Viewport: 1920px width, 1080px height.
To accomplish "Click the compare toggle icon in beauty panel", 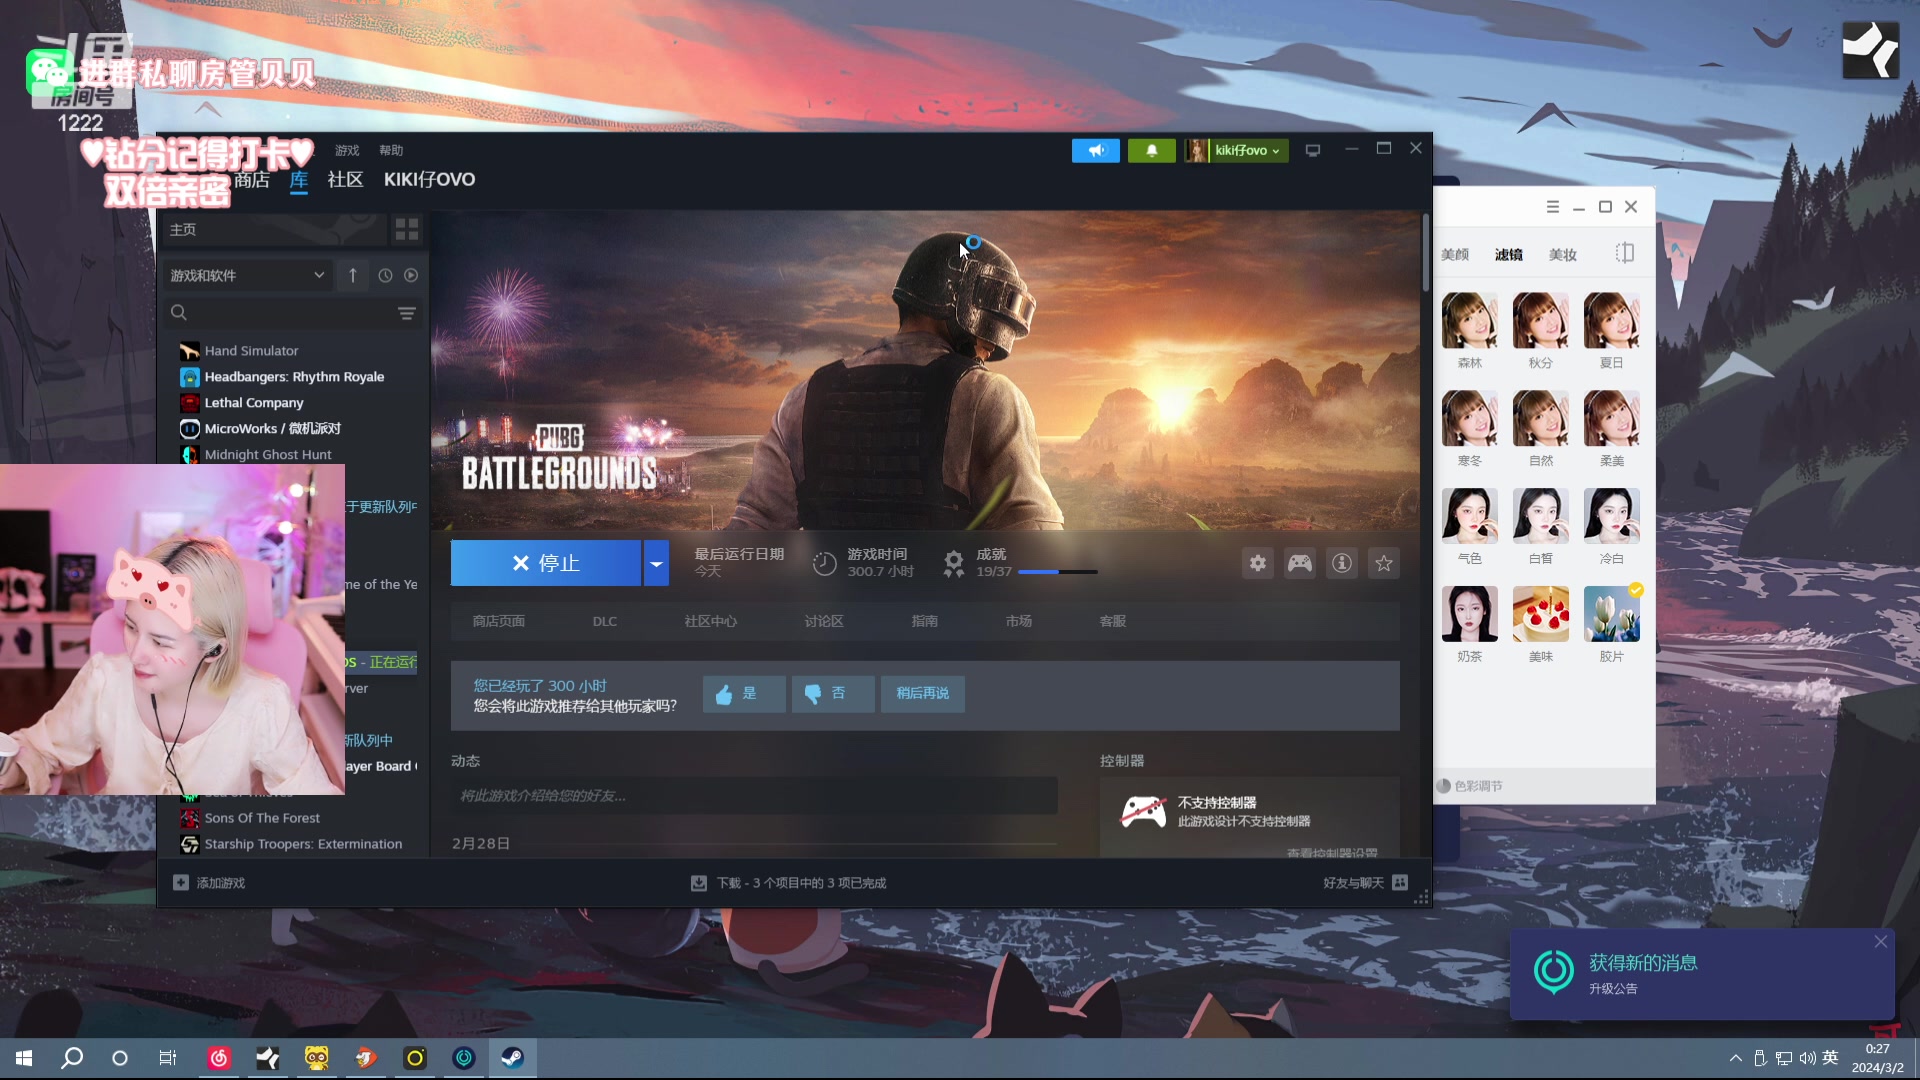I will click(1625, 254).
